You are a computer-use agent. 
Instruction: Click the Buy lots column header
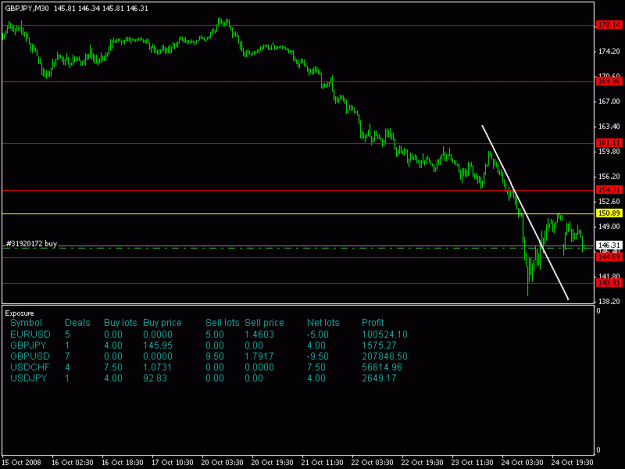pyautogui.click(x=120, y=323)
